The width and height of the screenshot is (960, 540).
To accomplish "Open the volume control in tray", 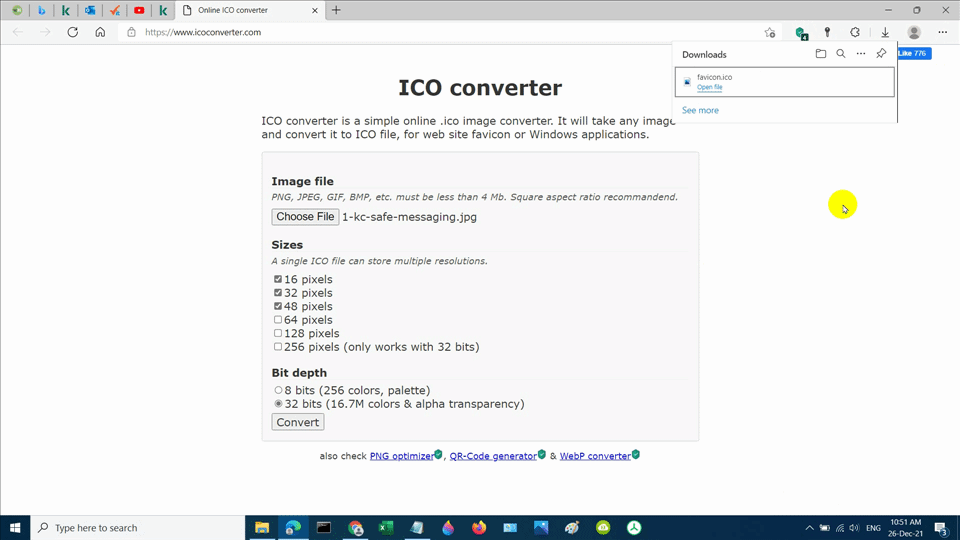I will [x=855, y=528].
